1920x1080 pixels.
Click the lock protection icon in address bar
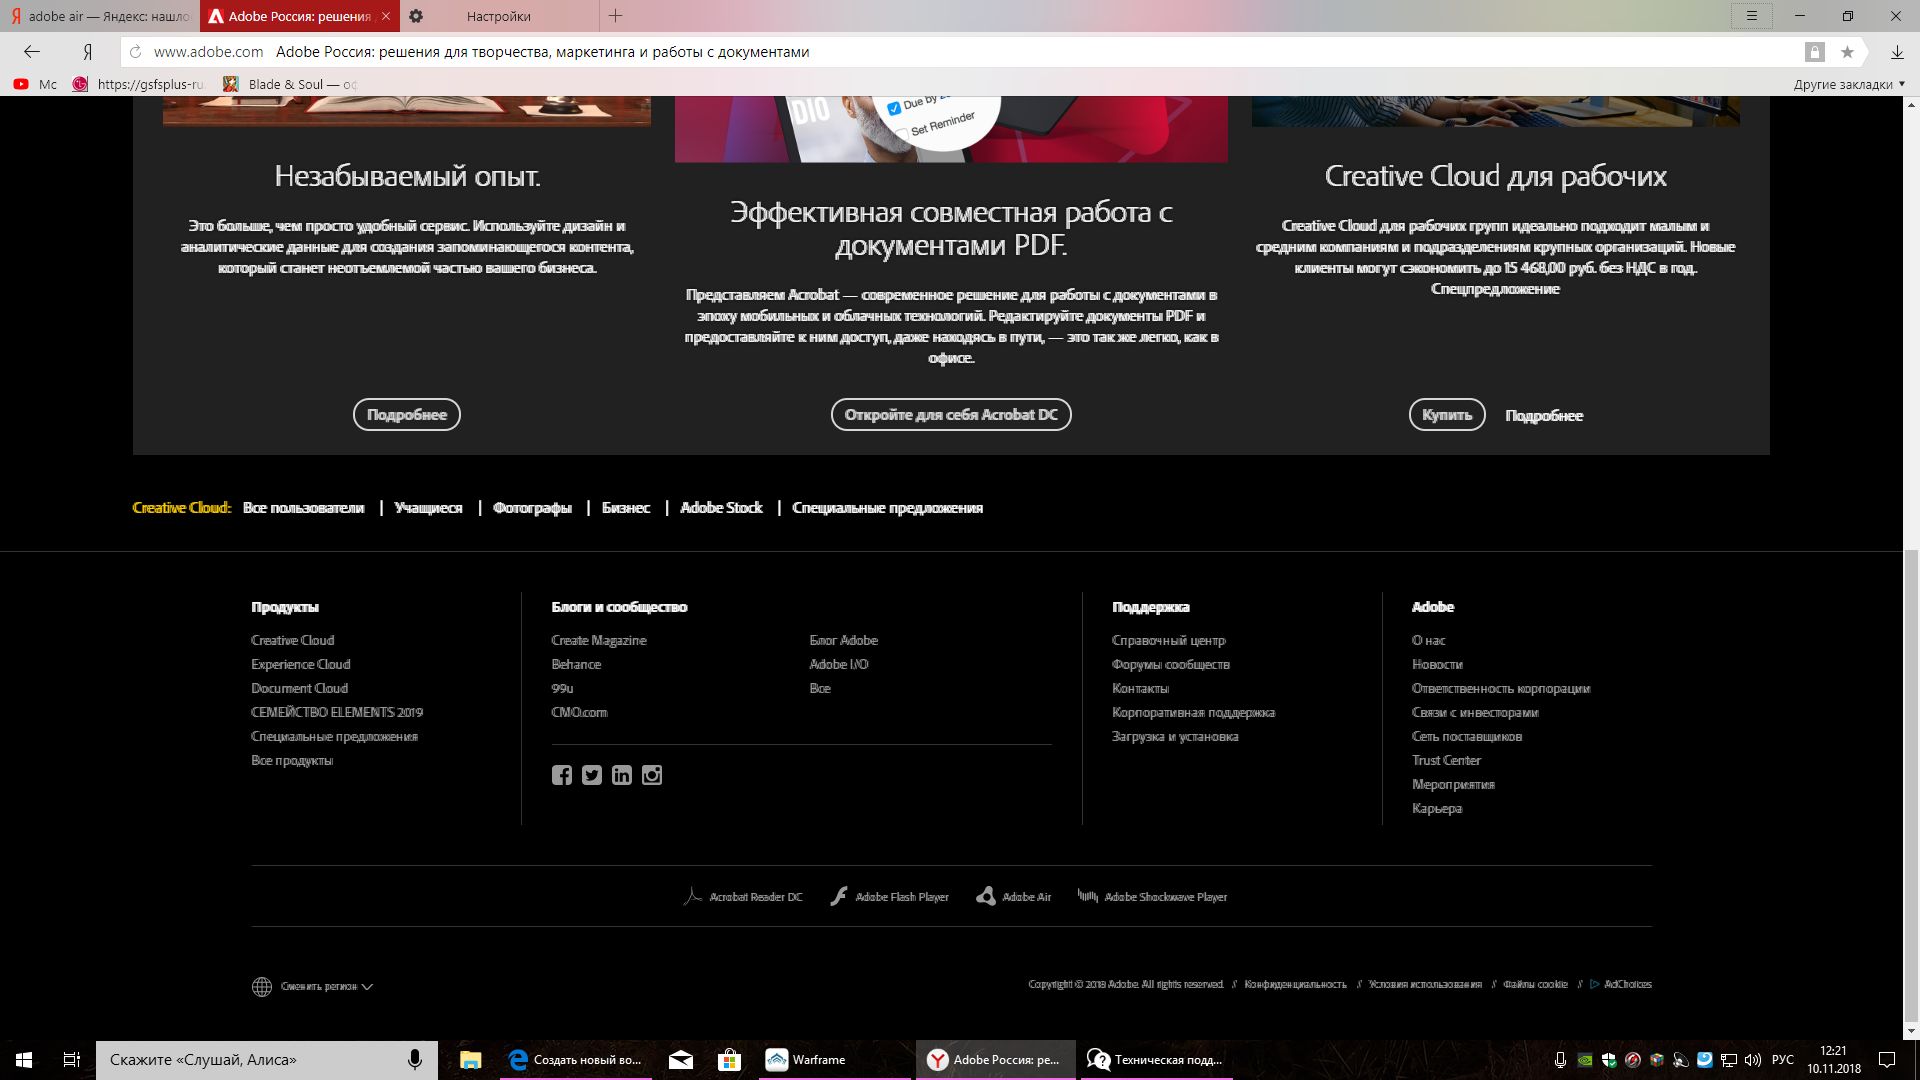[1814, 52]
